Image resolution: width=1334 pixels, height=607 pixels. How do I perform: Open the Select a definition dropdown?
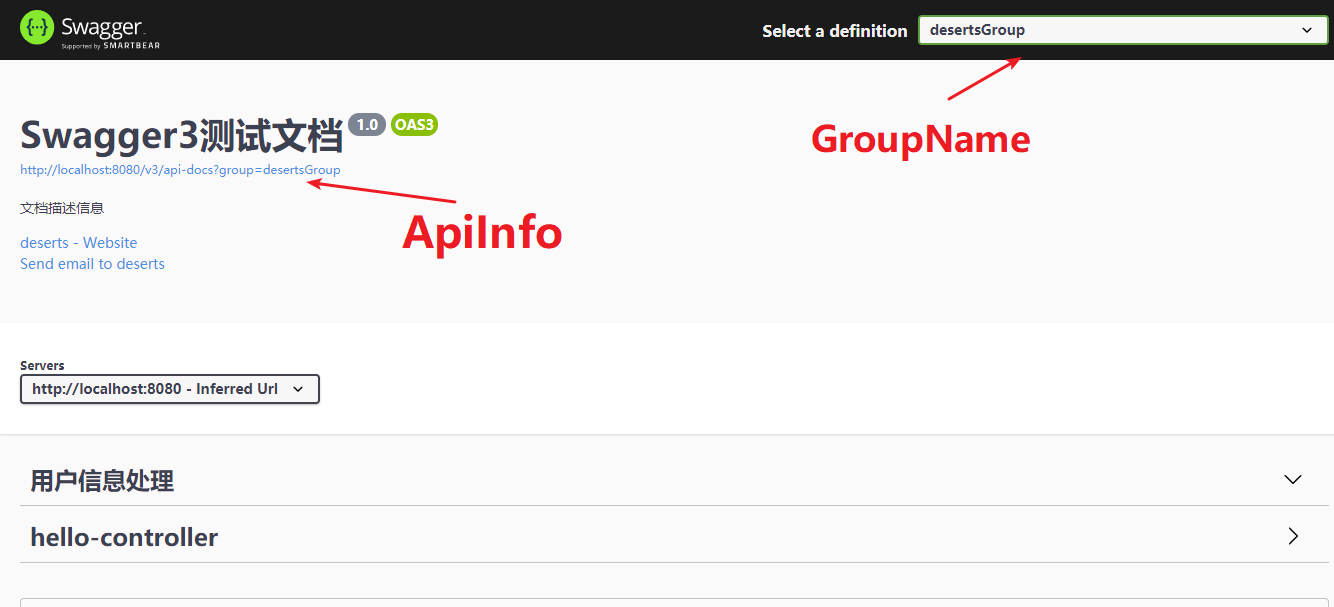(1123, 30)
